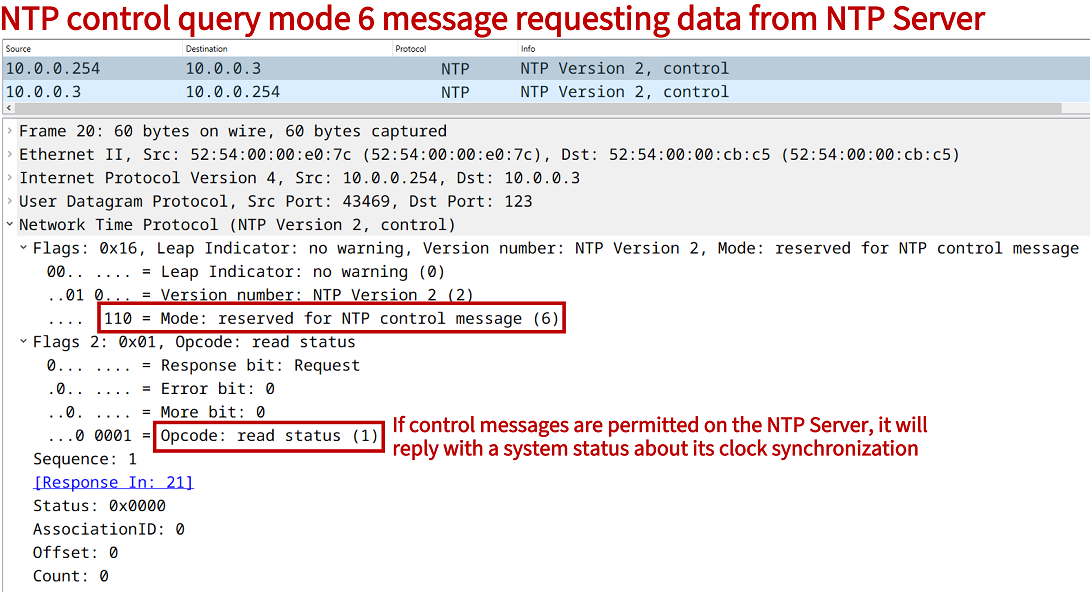The height and width of the screenshot is (592, 1090).
Task: Collapse the Flags 2 0x01 subtree
Action: 24,342
